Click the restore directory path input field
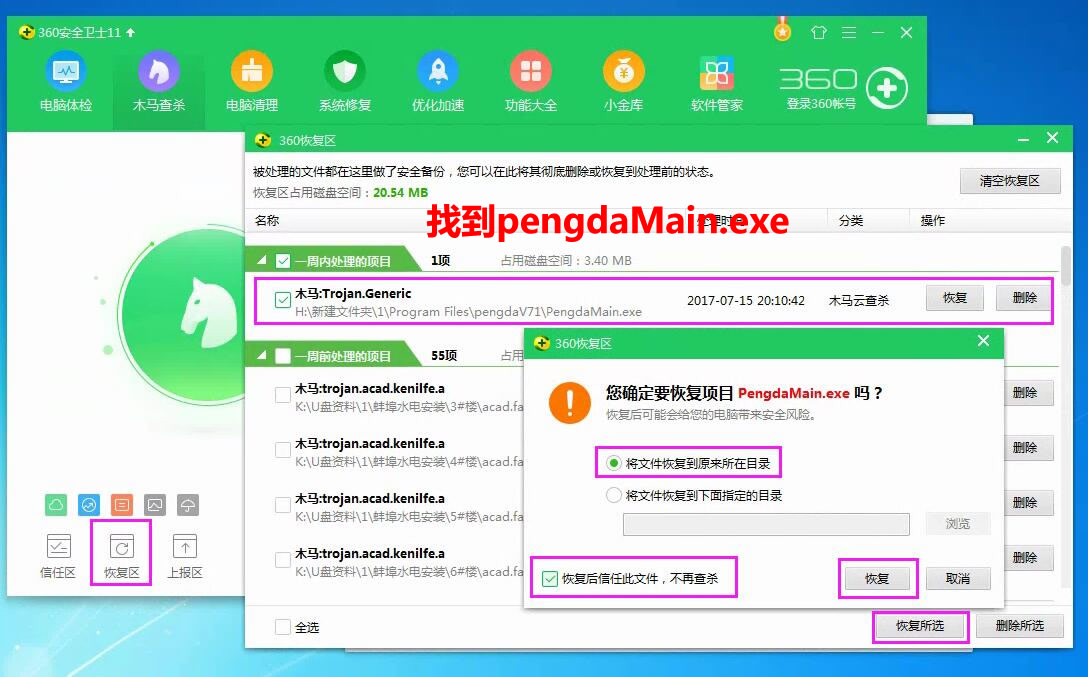This screenshot has width=1088, height=677. click(766, 524)
